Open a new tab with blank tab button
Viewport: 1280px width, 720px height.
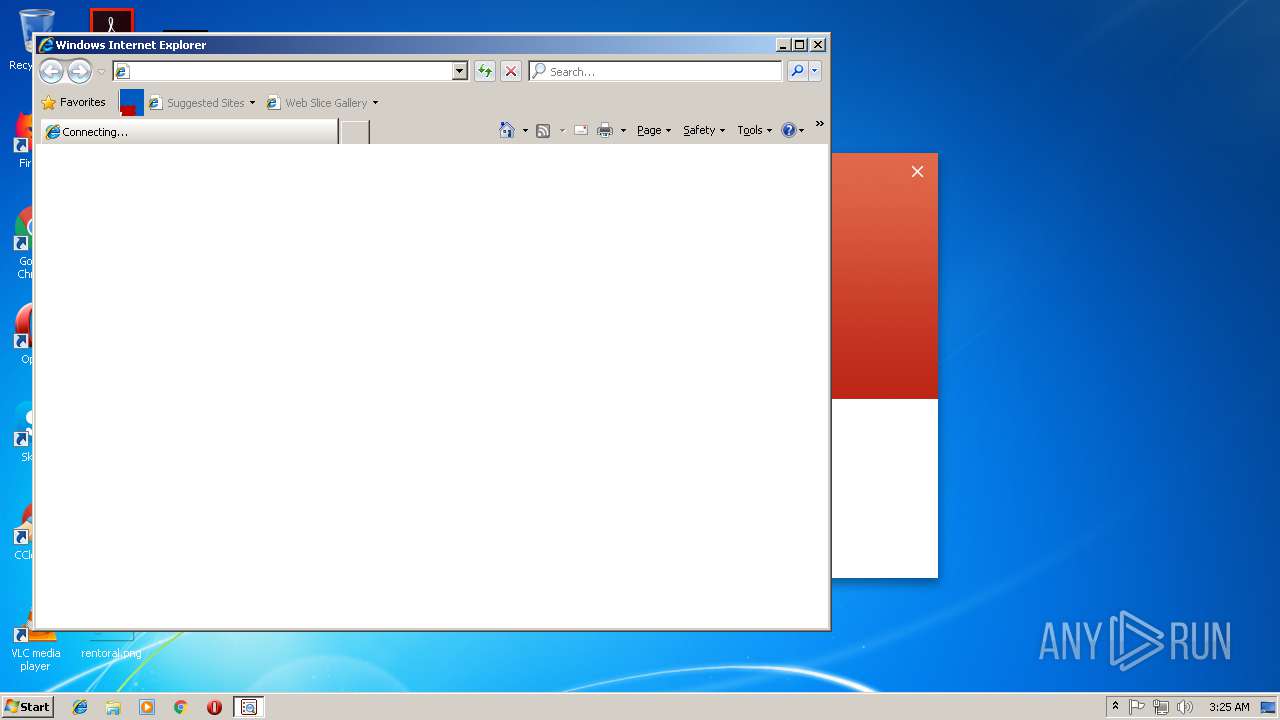[x=355, y=131]
